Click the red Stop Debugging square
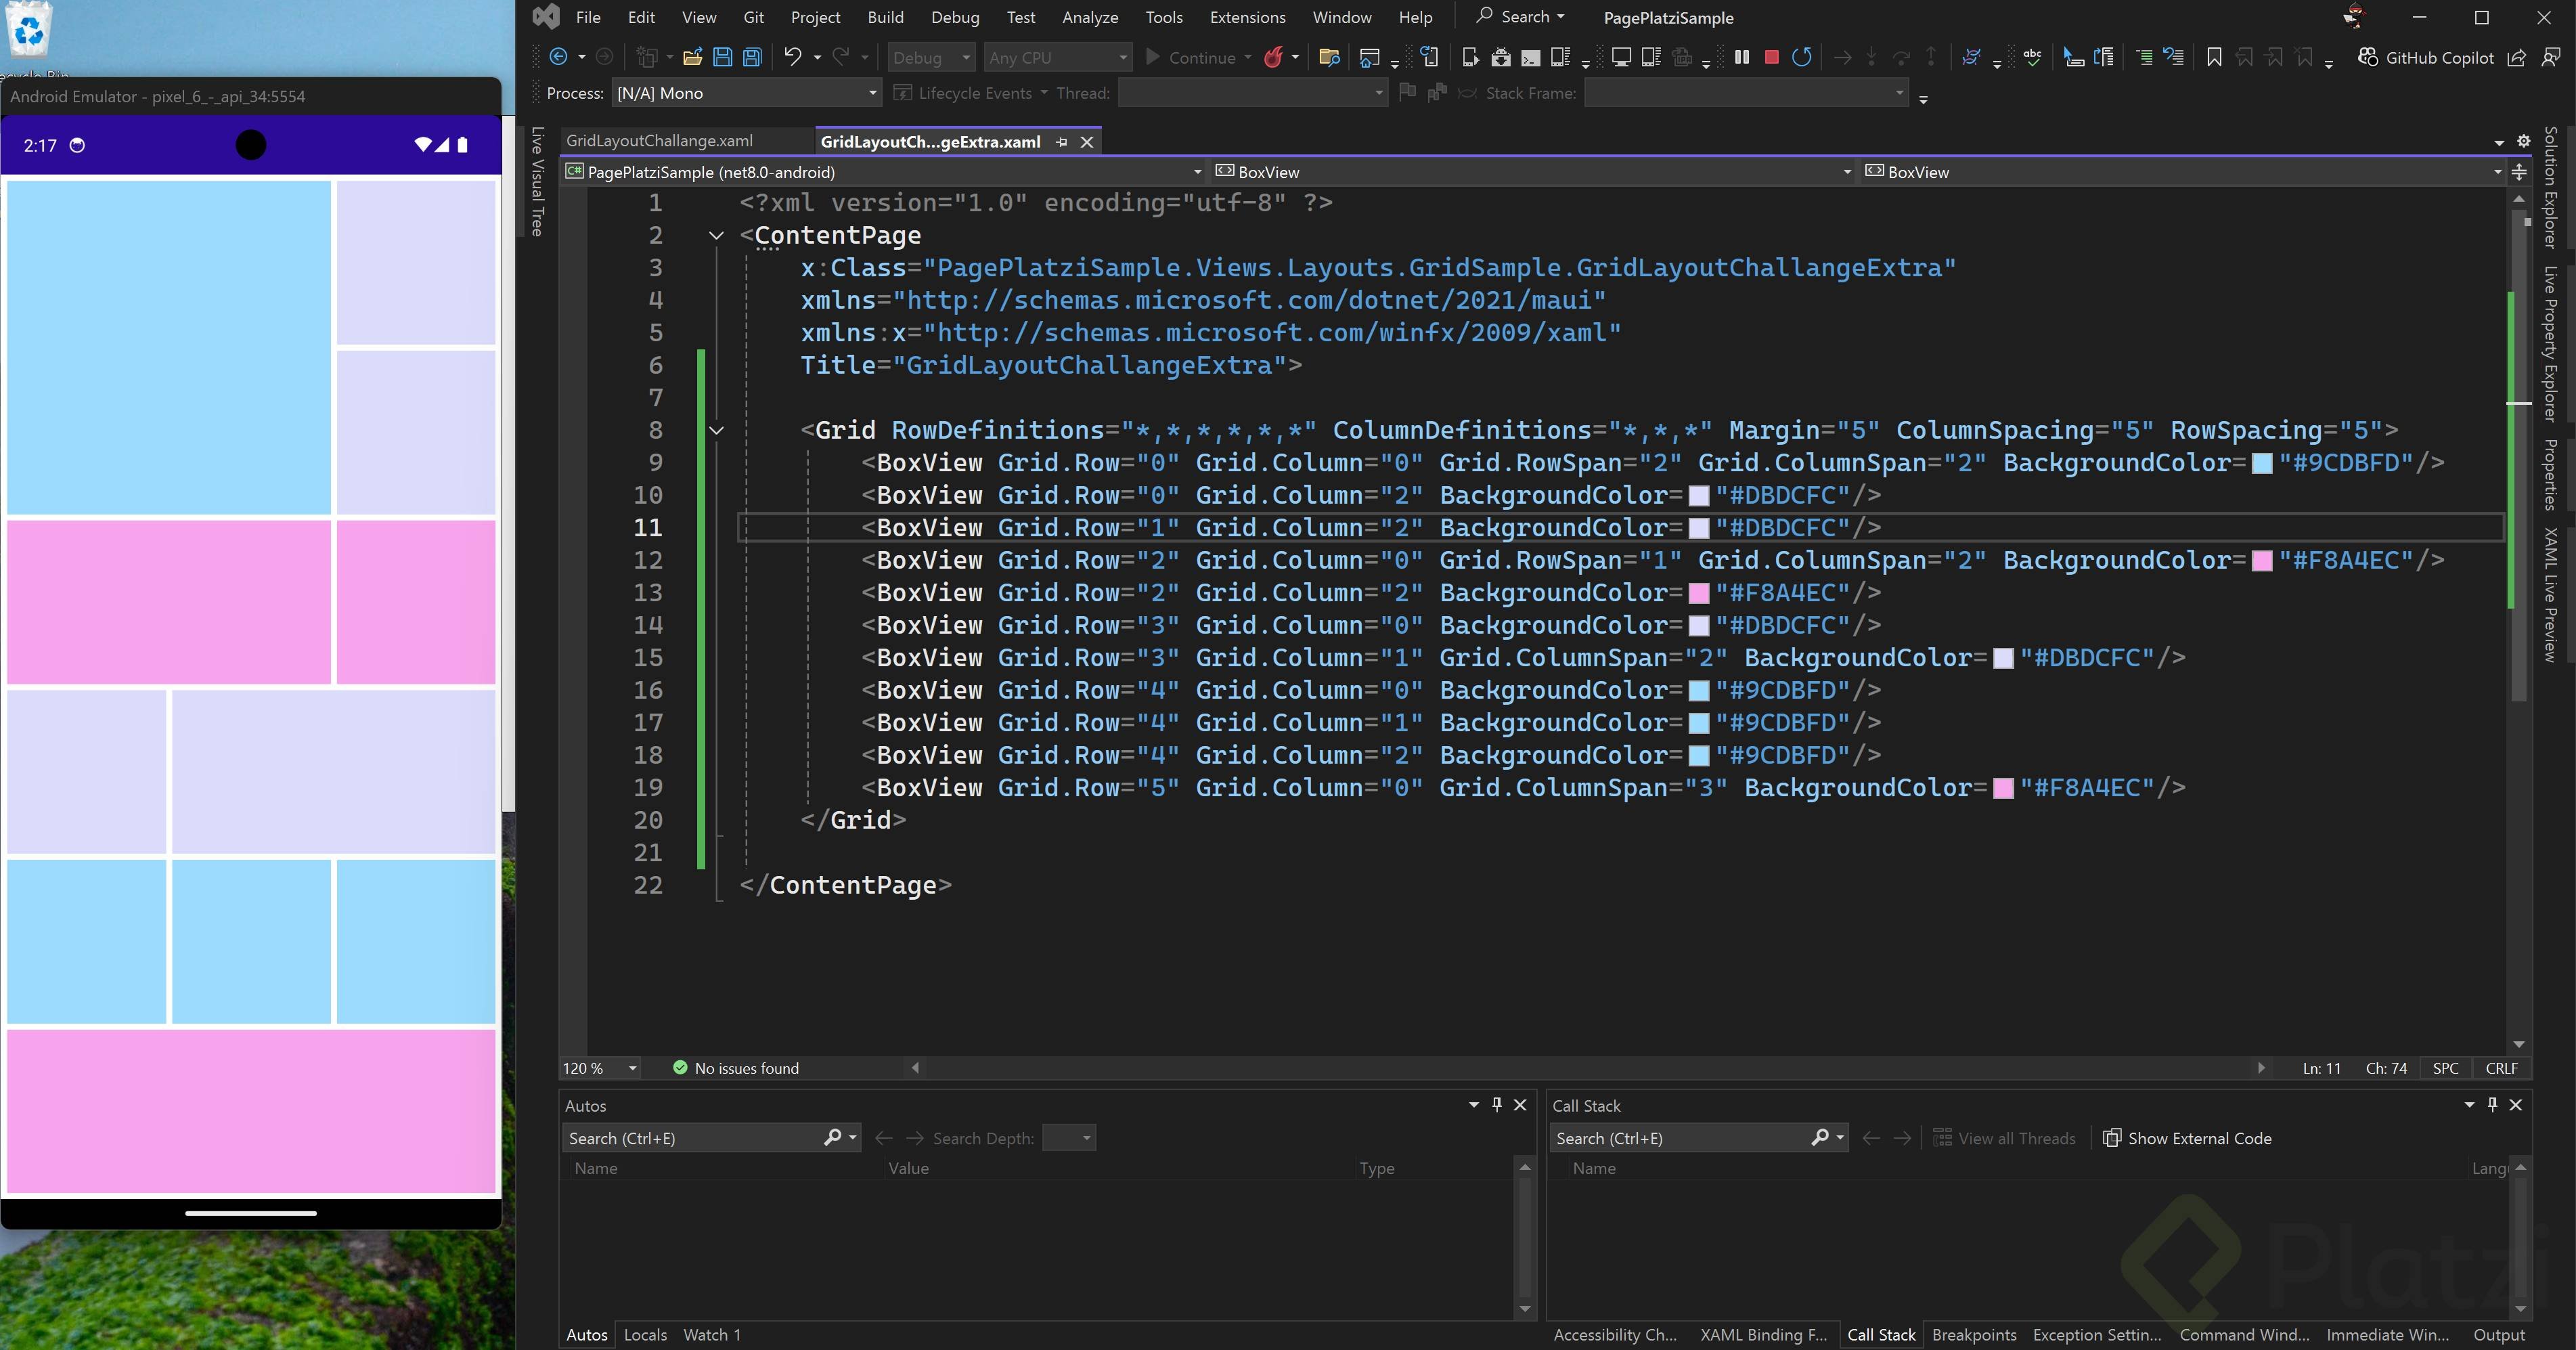The image size is (2576, 1350). tap(1771, 57)
